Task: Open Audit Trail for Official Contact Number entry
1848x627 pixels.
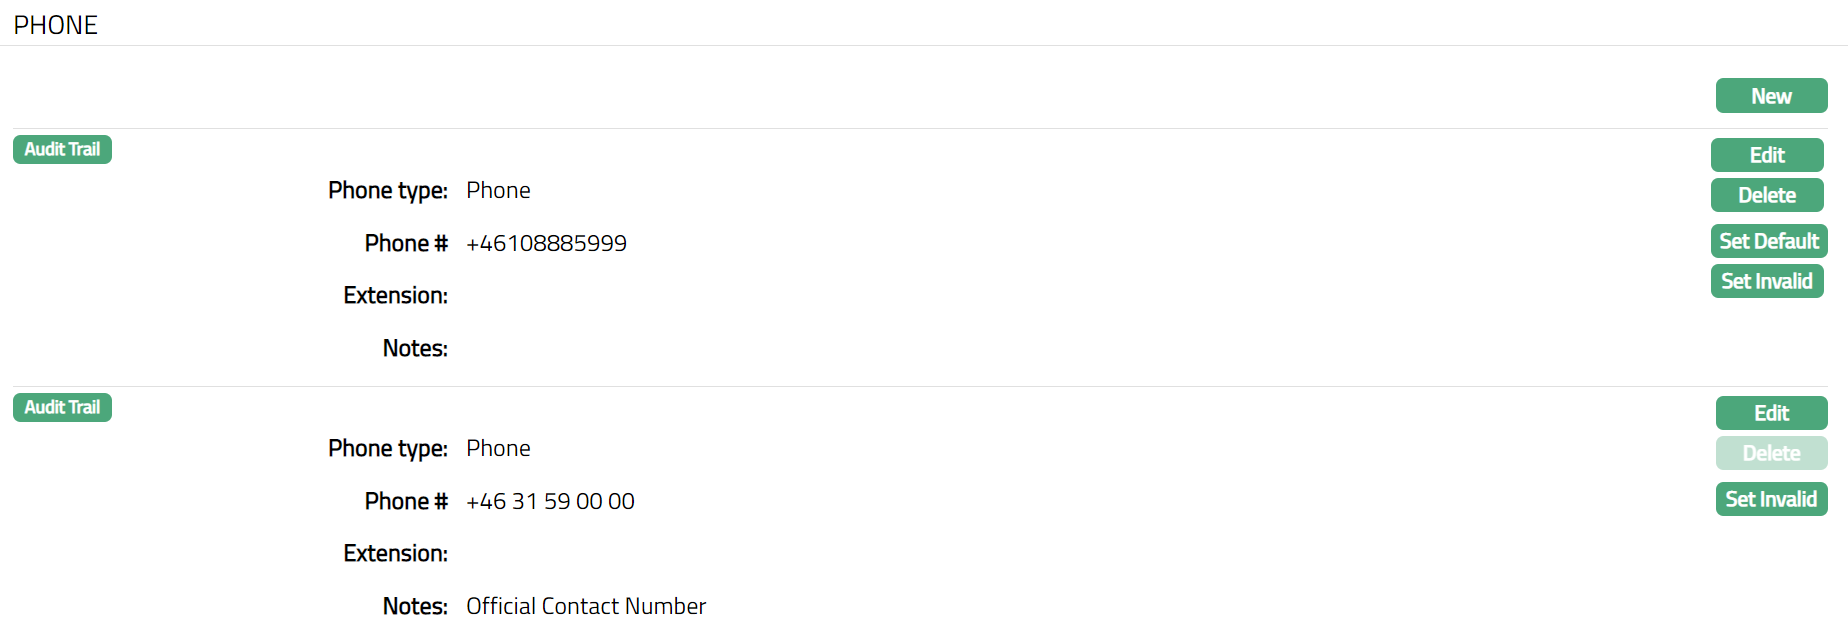Action: [x=62, y=407]
